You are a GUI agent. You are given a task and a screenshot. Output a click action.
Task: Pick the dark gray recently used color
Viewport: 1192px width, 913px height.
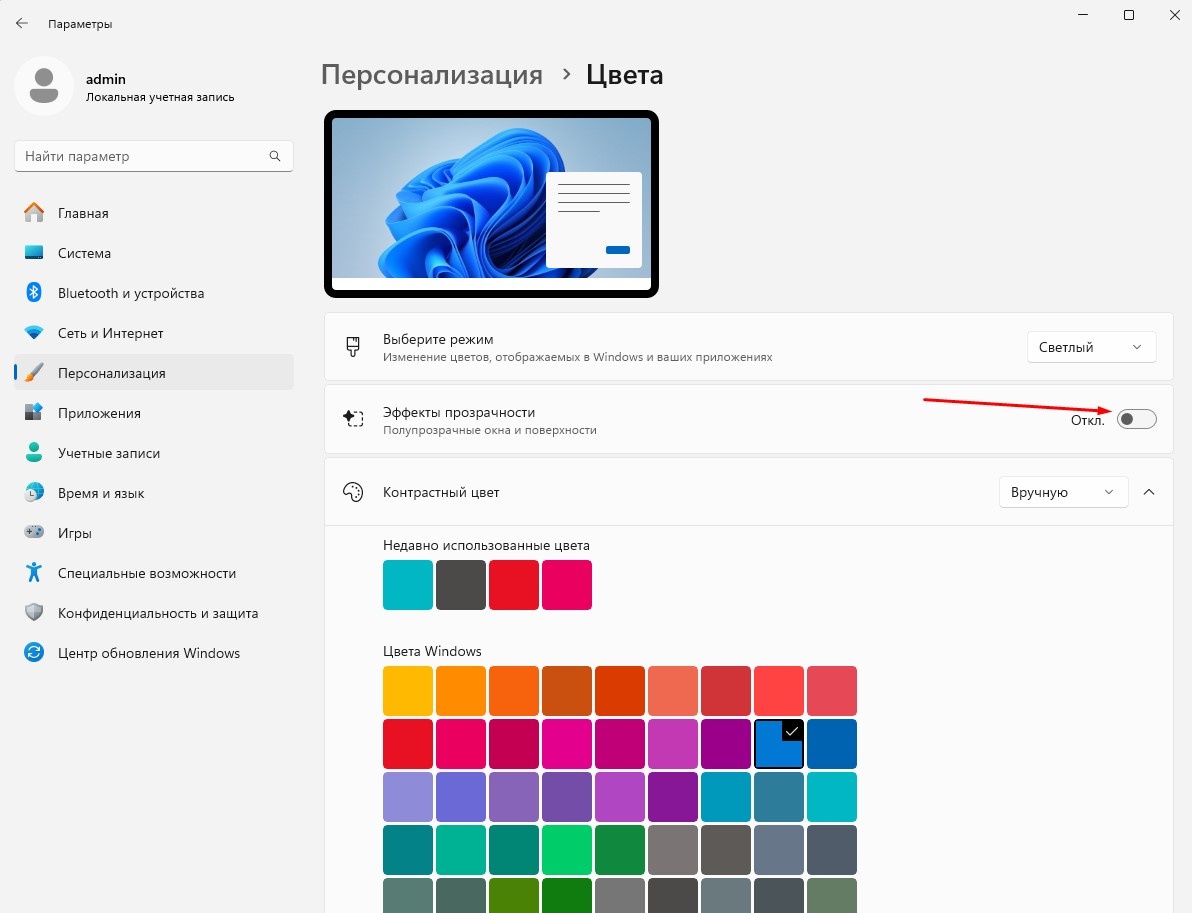click(461, 585)
